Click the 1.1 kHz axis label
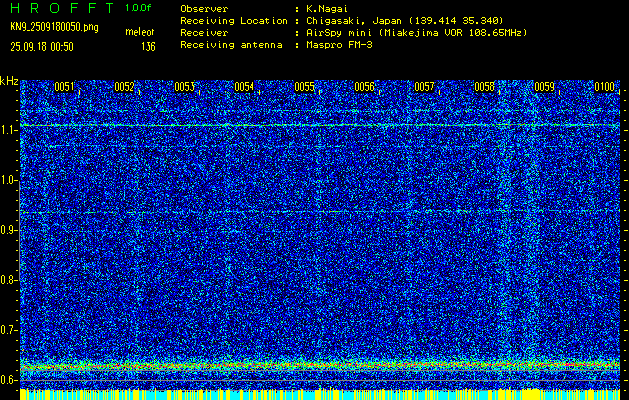Image resolution: width=629 pixels, height=400 pixels. [x=7, y=130]
